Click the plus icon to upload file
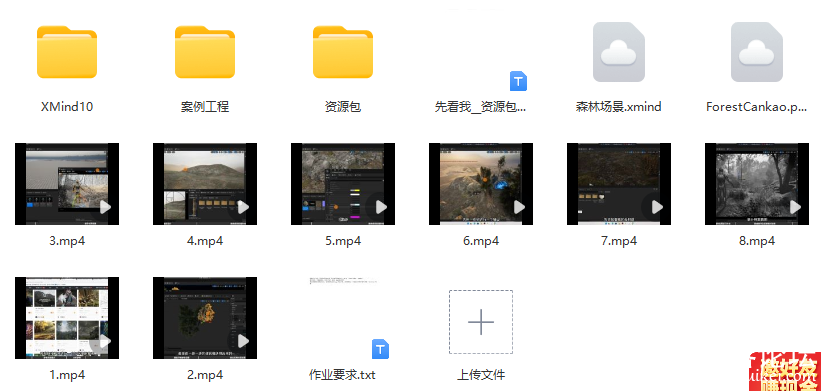The width and height of the screenshot is (821, 391). 481,322
